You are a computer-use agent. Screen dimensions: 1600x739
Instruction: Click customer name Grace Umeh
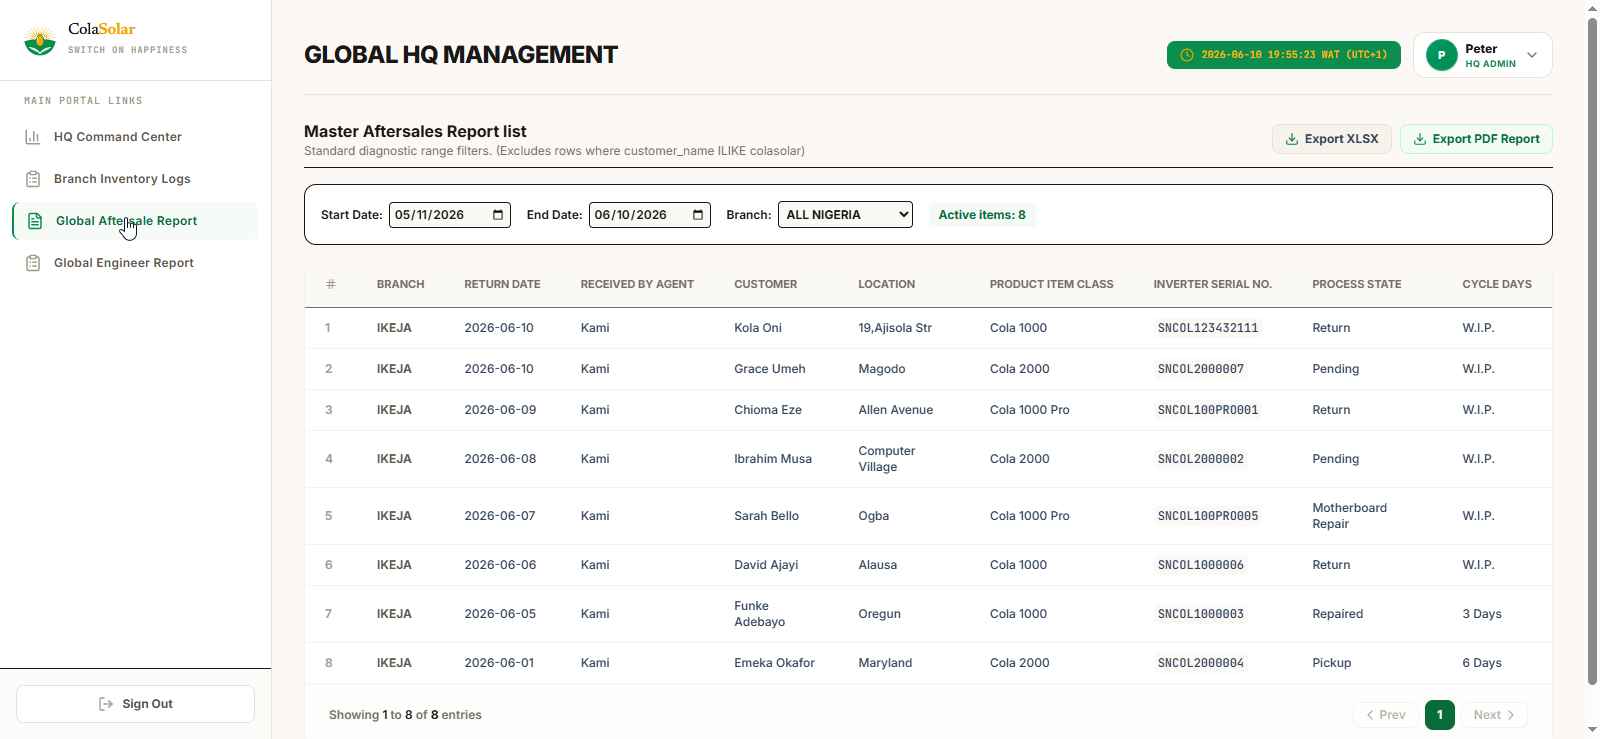(770, 369)
